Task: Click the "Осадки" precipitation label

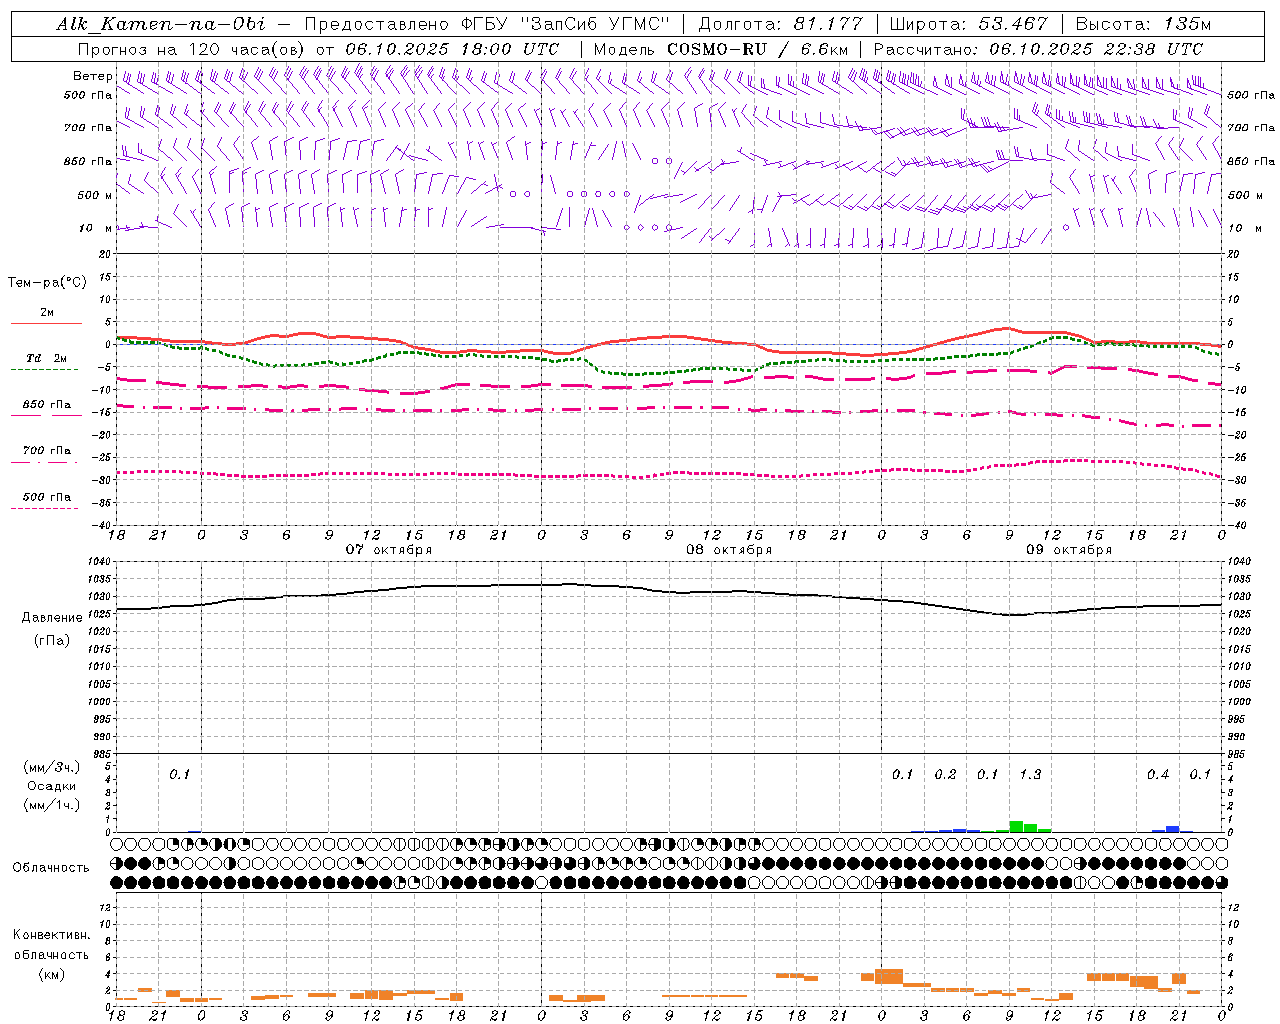Action: pyautogui.click(x=52, y=786)
